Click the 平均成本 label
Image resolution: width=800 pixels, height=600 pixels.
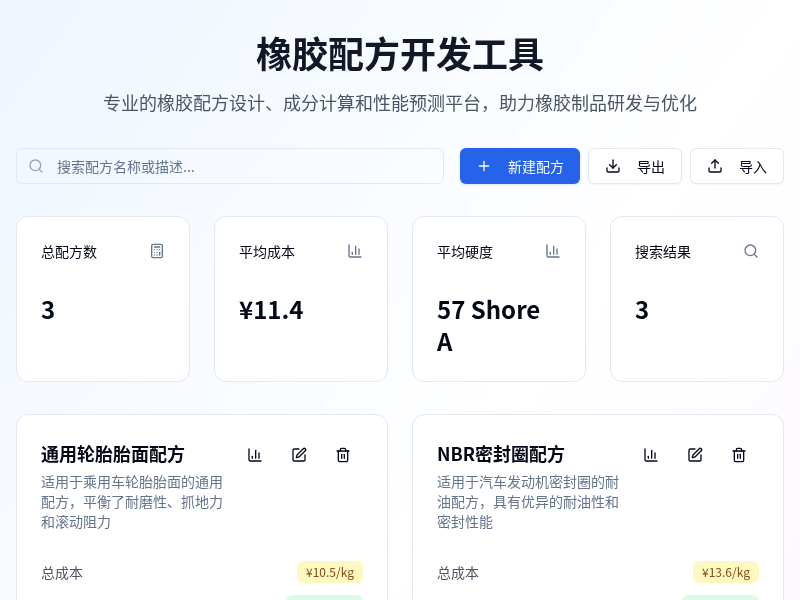click(x=267, y=252)
